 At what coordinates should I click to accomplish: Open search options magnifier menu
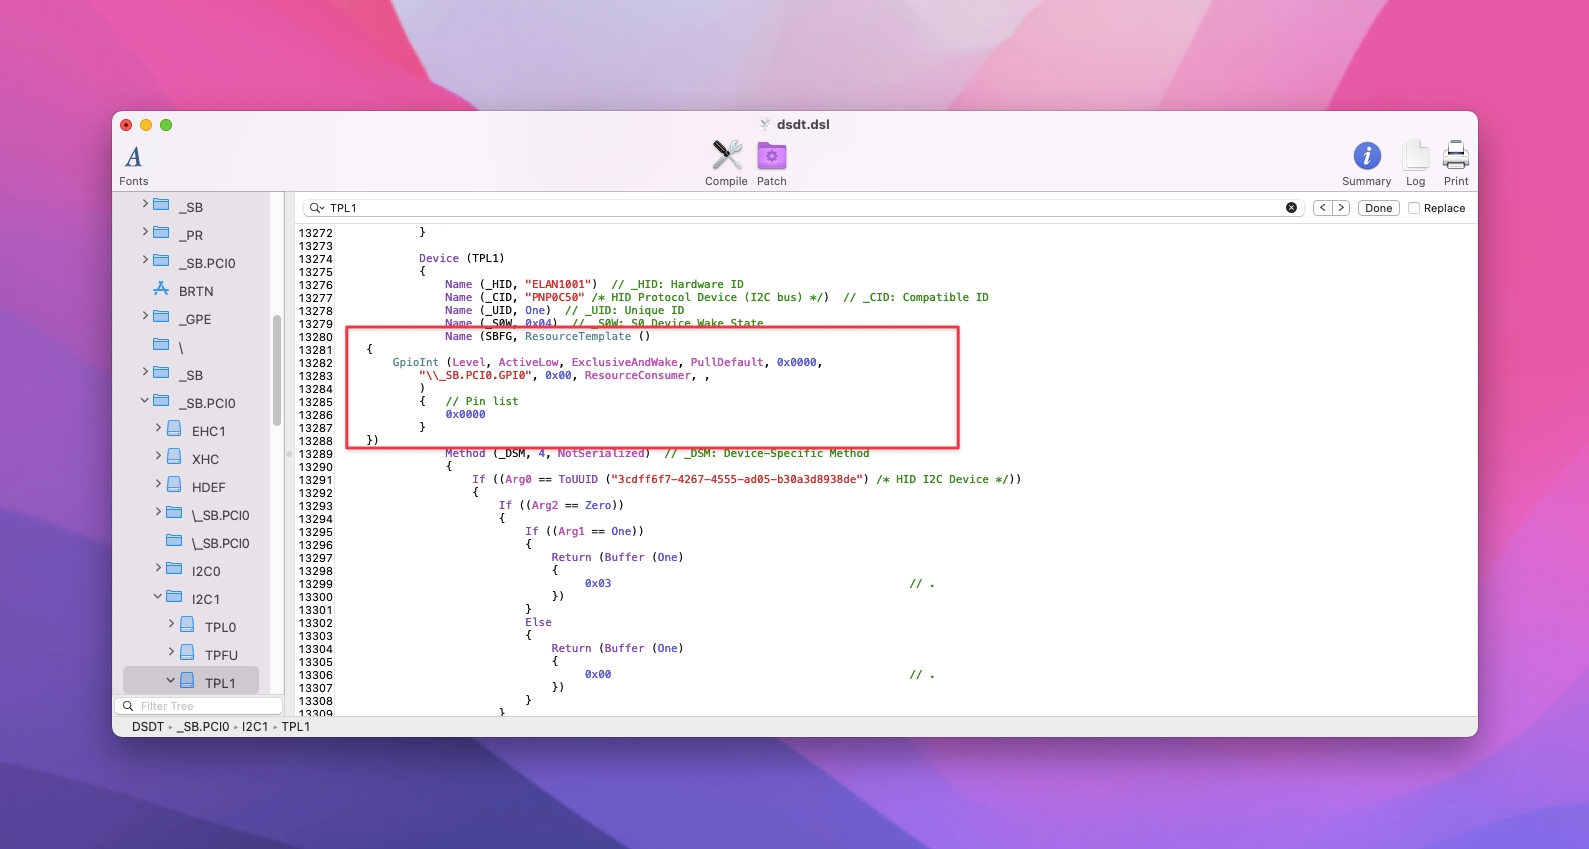[316, 208]
